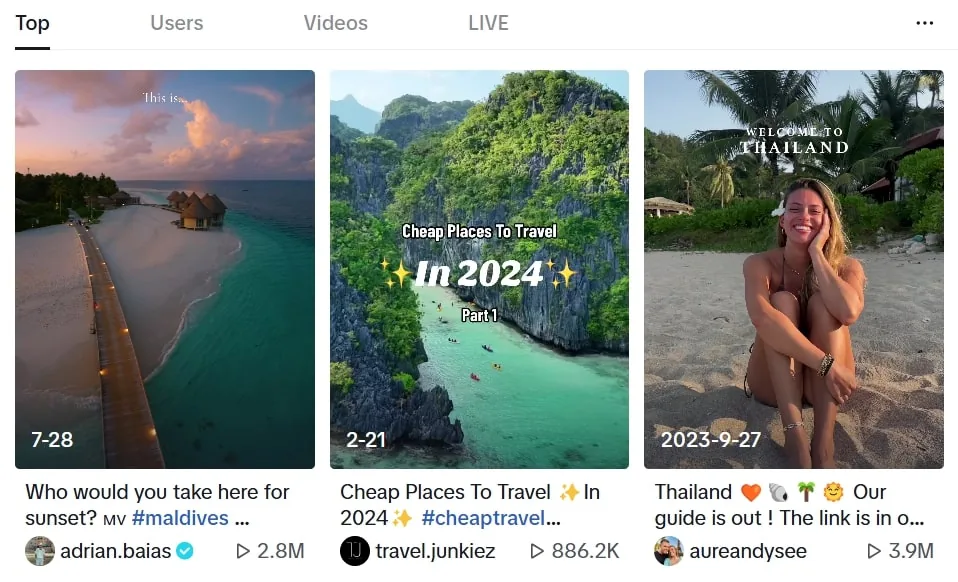Switch to the LIVE tab
958x582 pixels.
487,22
